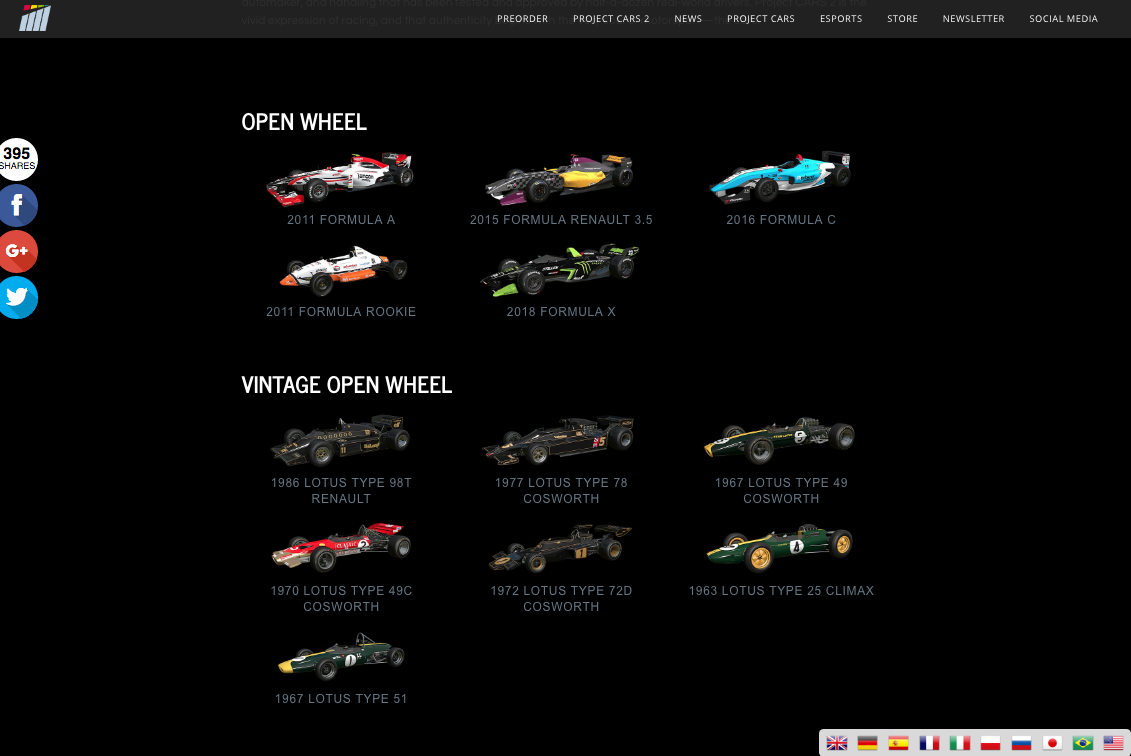Viewport: 1131px width, 756px height.
Task: Open the Project CARS menu item
Action: [761, 19]
